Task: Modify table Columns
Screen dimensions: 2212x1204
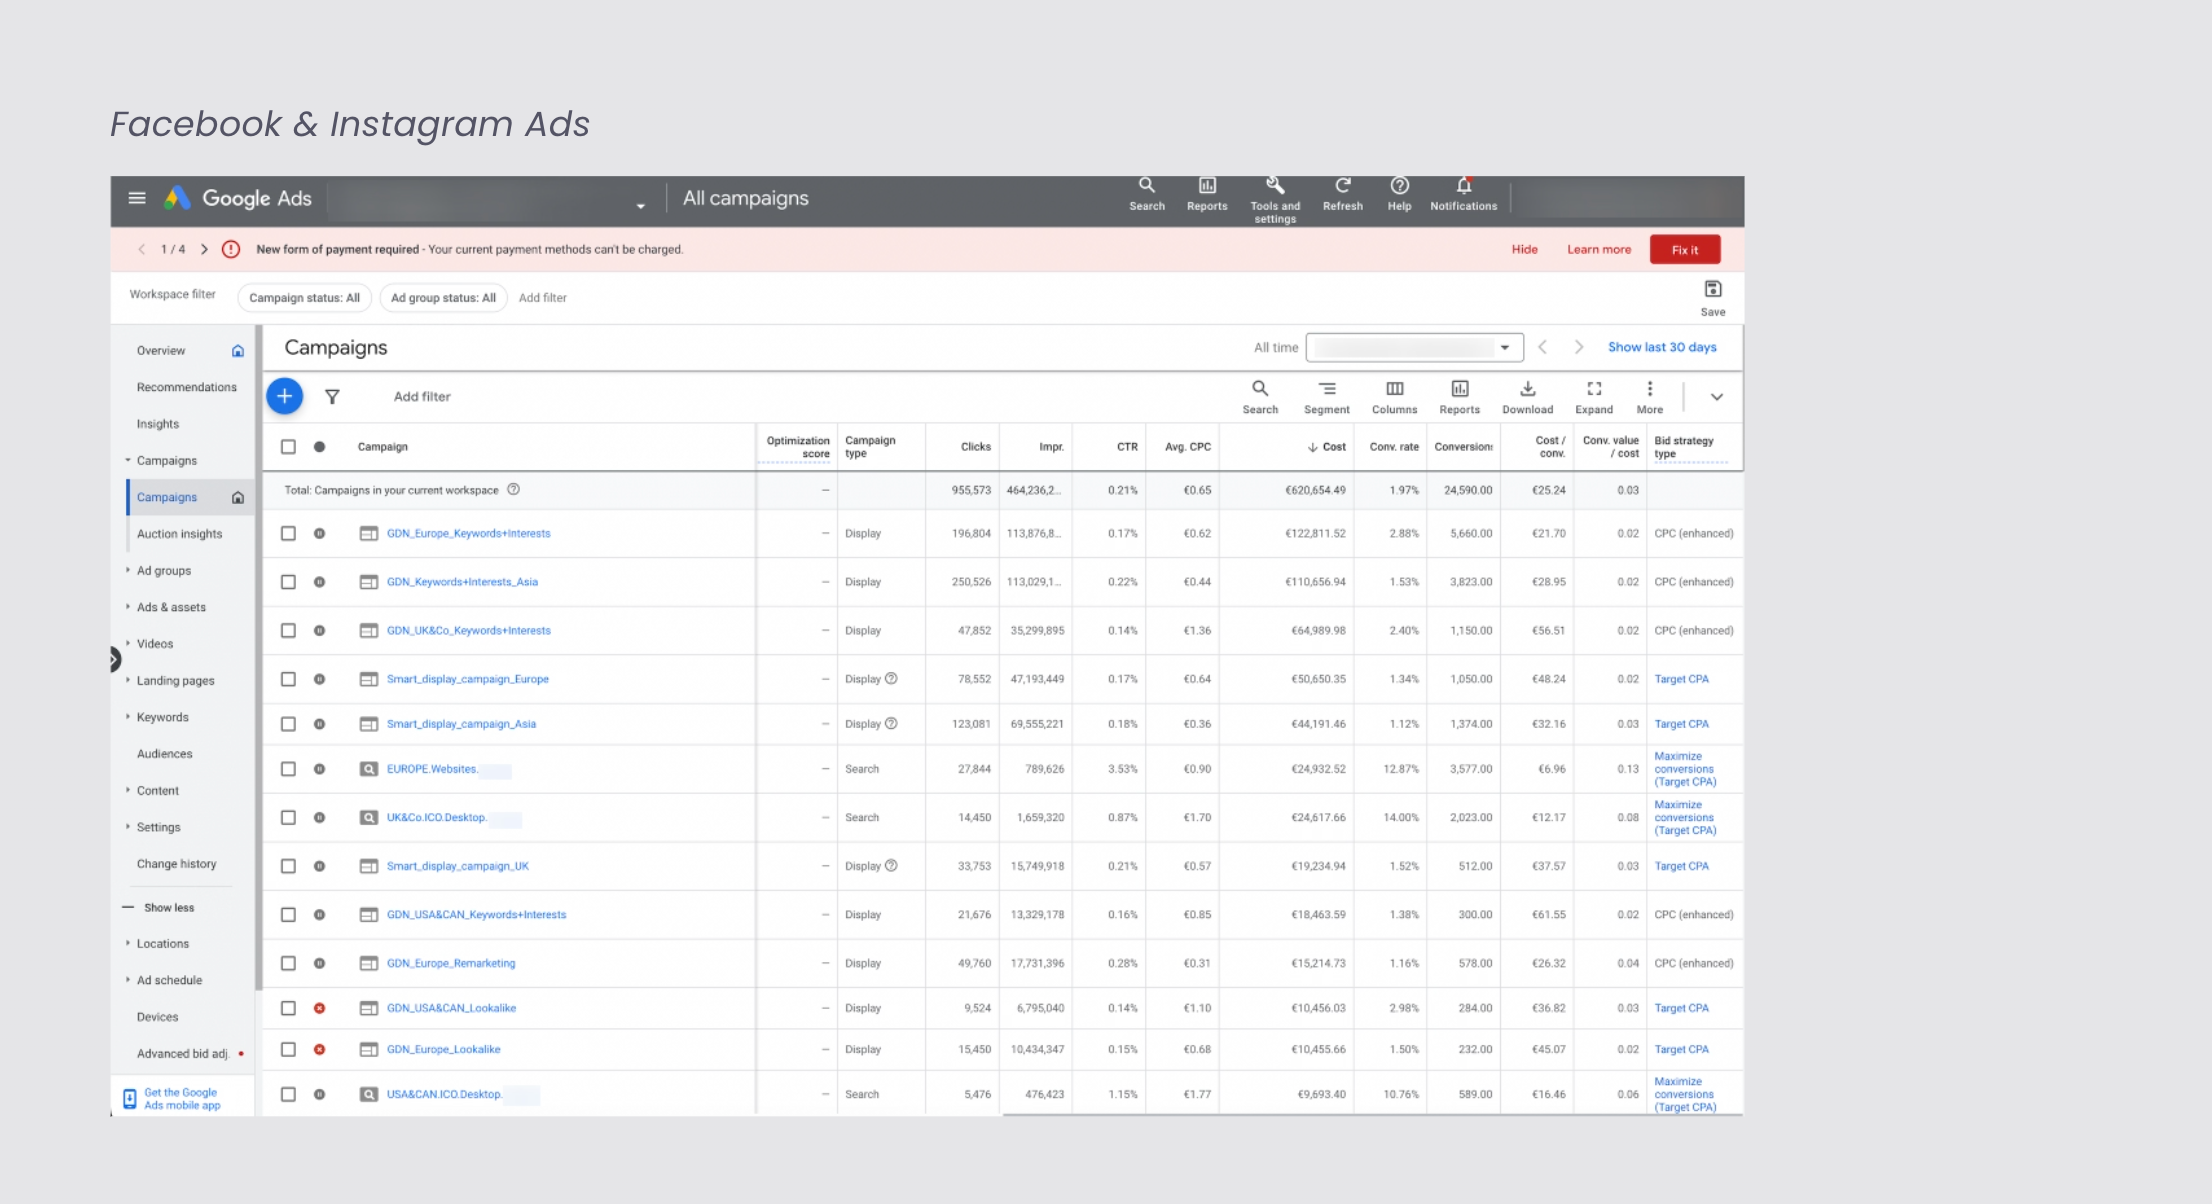Action: pyautogui.click(x=1395, y=397)
